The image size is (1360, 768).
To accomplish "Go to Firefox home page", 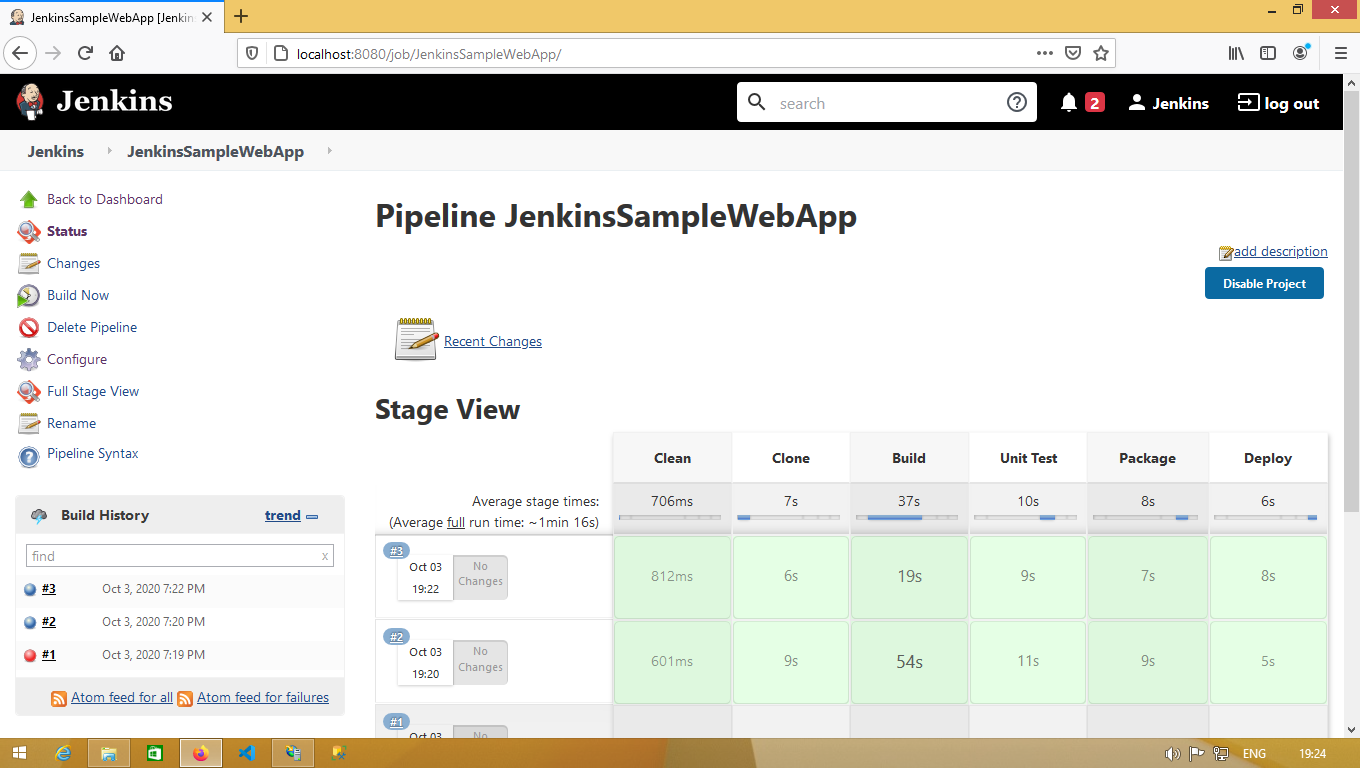I will [x=117, y=53].
